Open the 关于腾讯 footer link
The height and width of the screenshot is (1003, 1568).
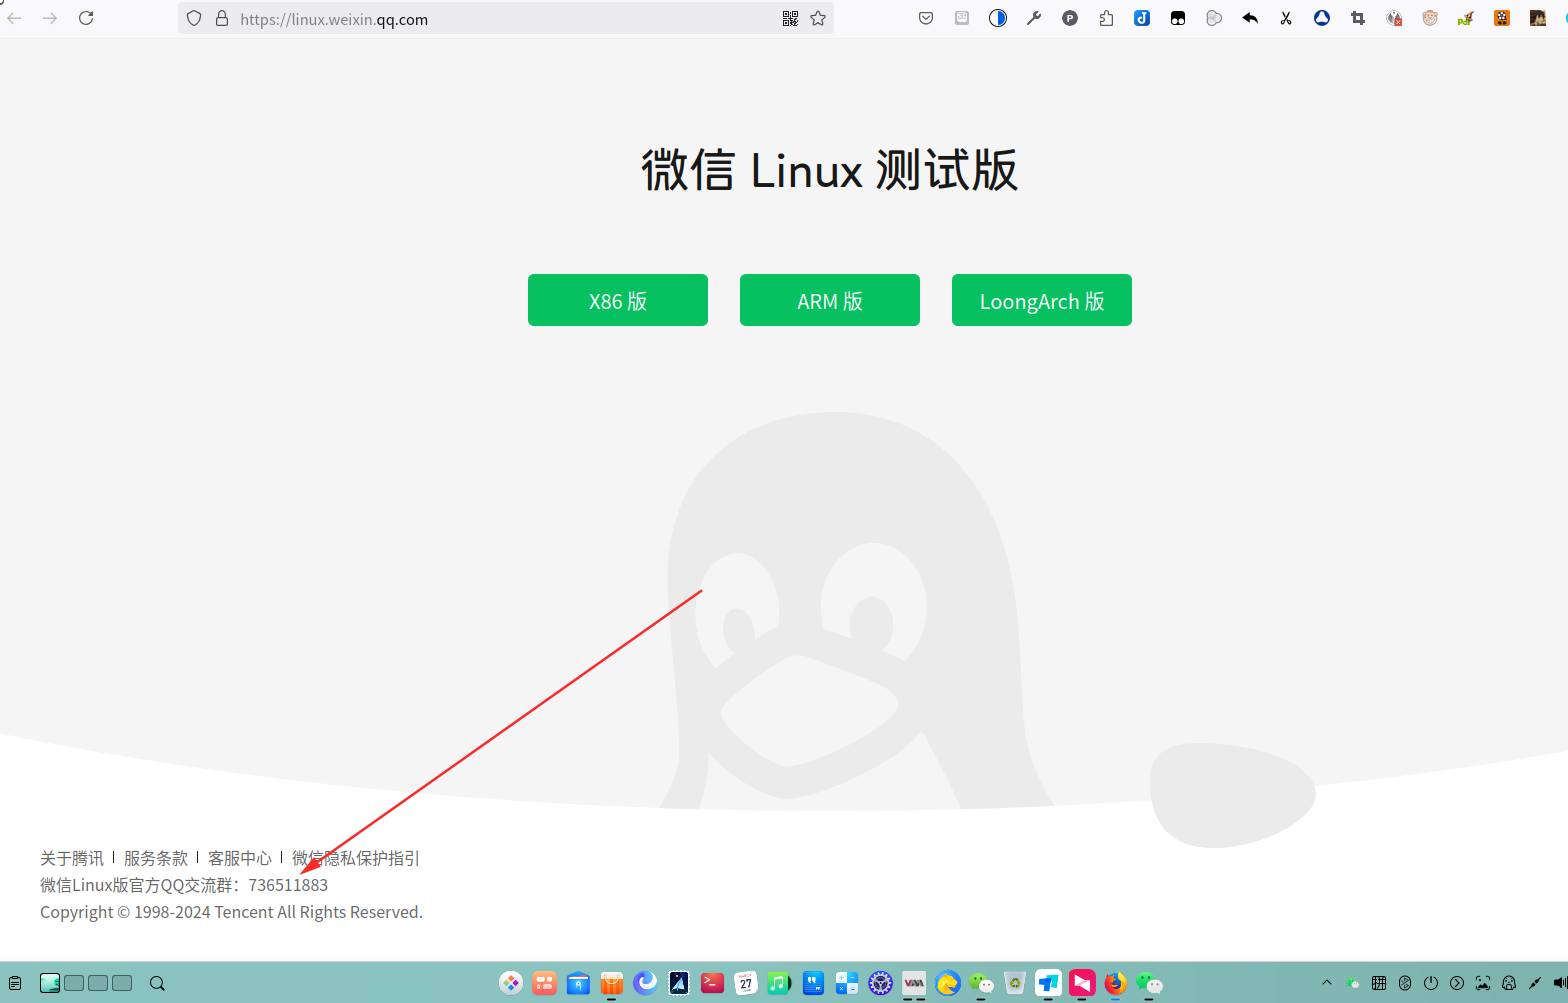point(72,858)
